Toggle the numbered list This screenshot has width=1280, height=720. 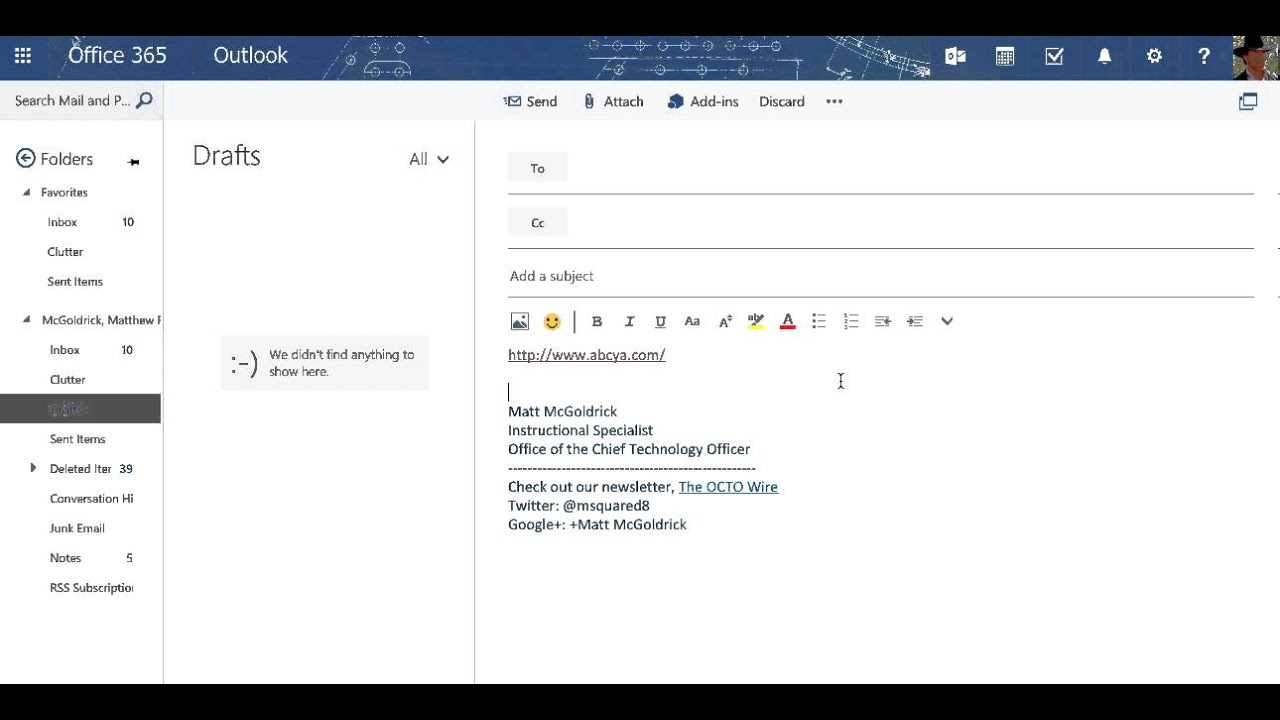click(x=851, y=321)
